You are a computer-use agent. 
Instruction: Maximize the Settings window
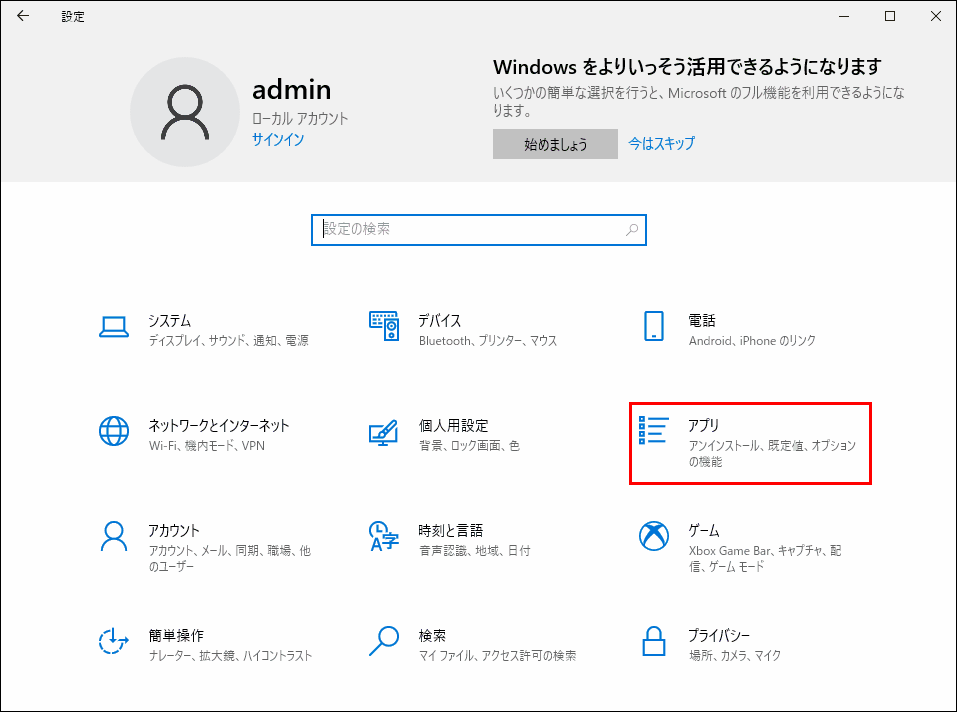(890, 16)
